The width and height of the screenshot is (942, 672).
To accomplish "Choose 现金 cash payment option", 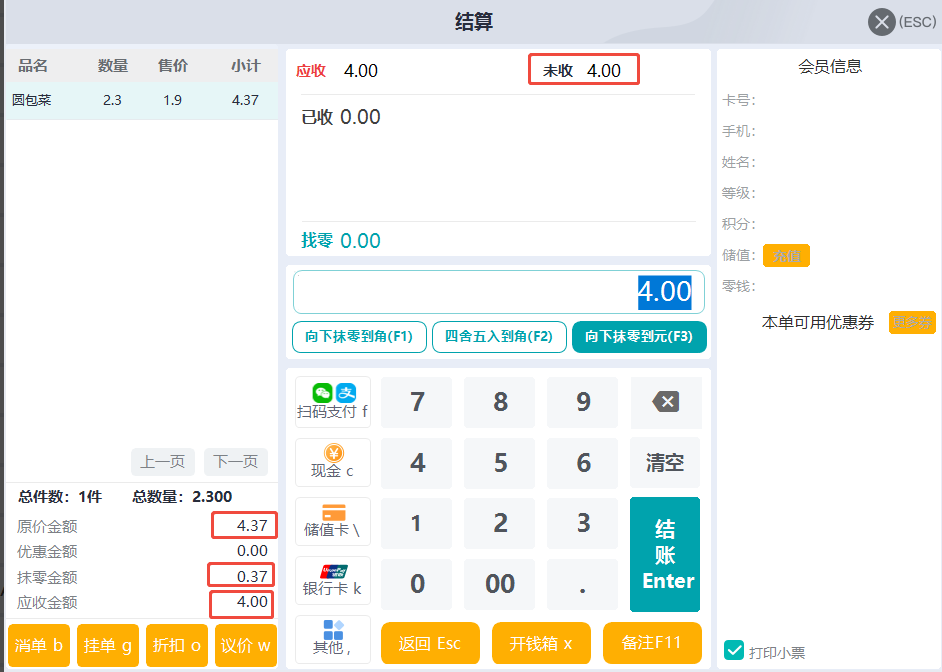I will [x=332, y=462].
